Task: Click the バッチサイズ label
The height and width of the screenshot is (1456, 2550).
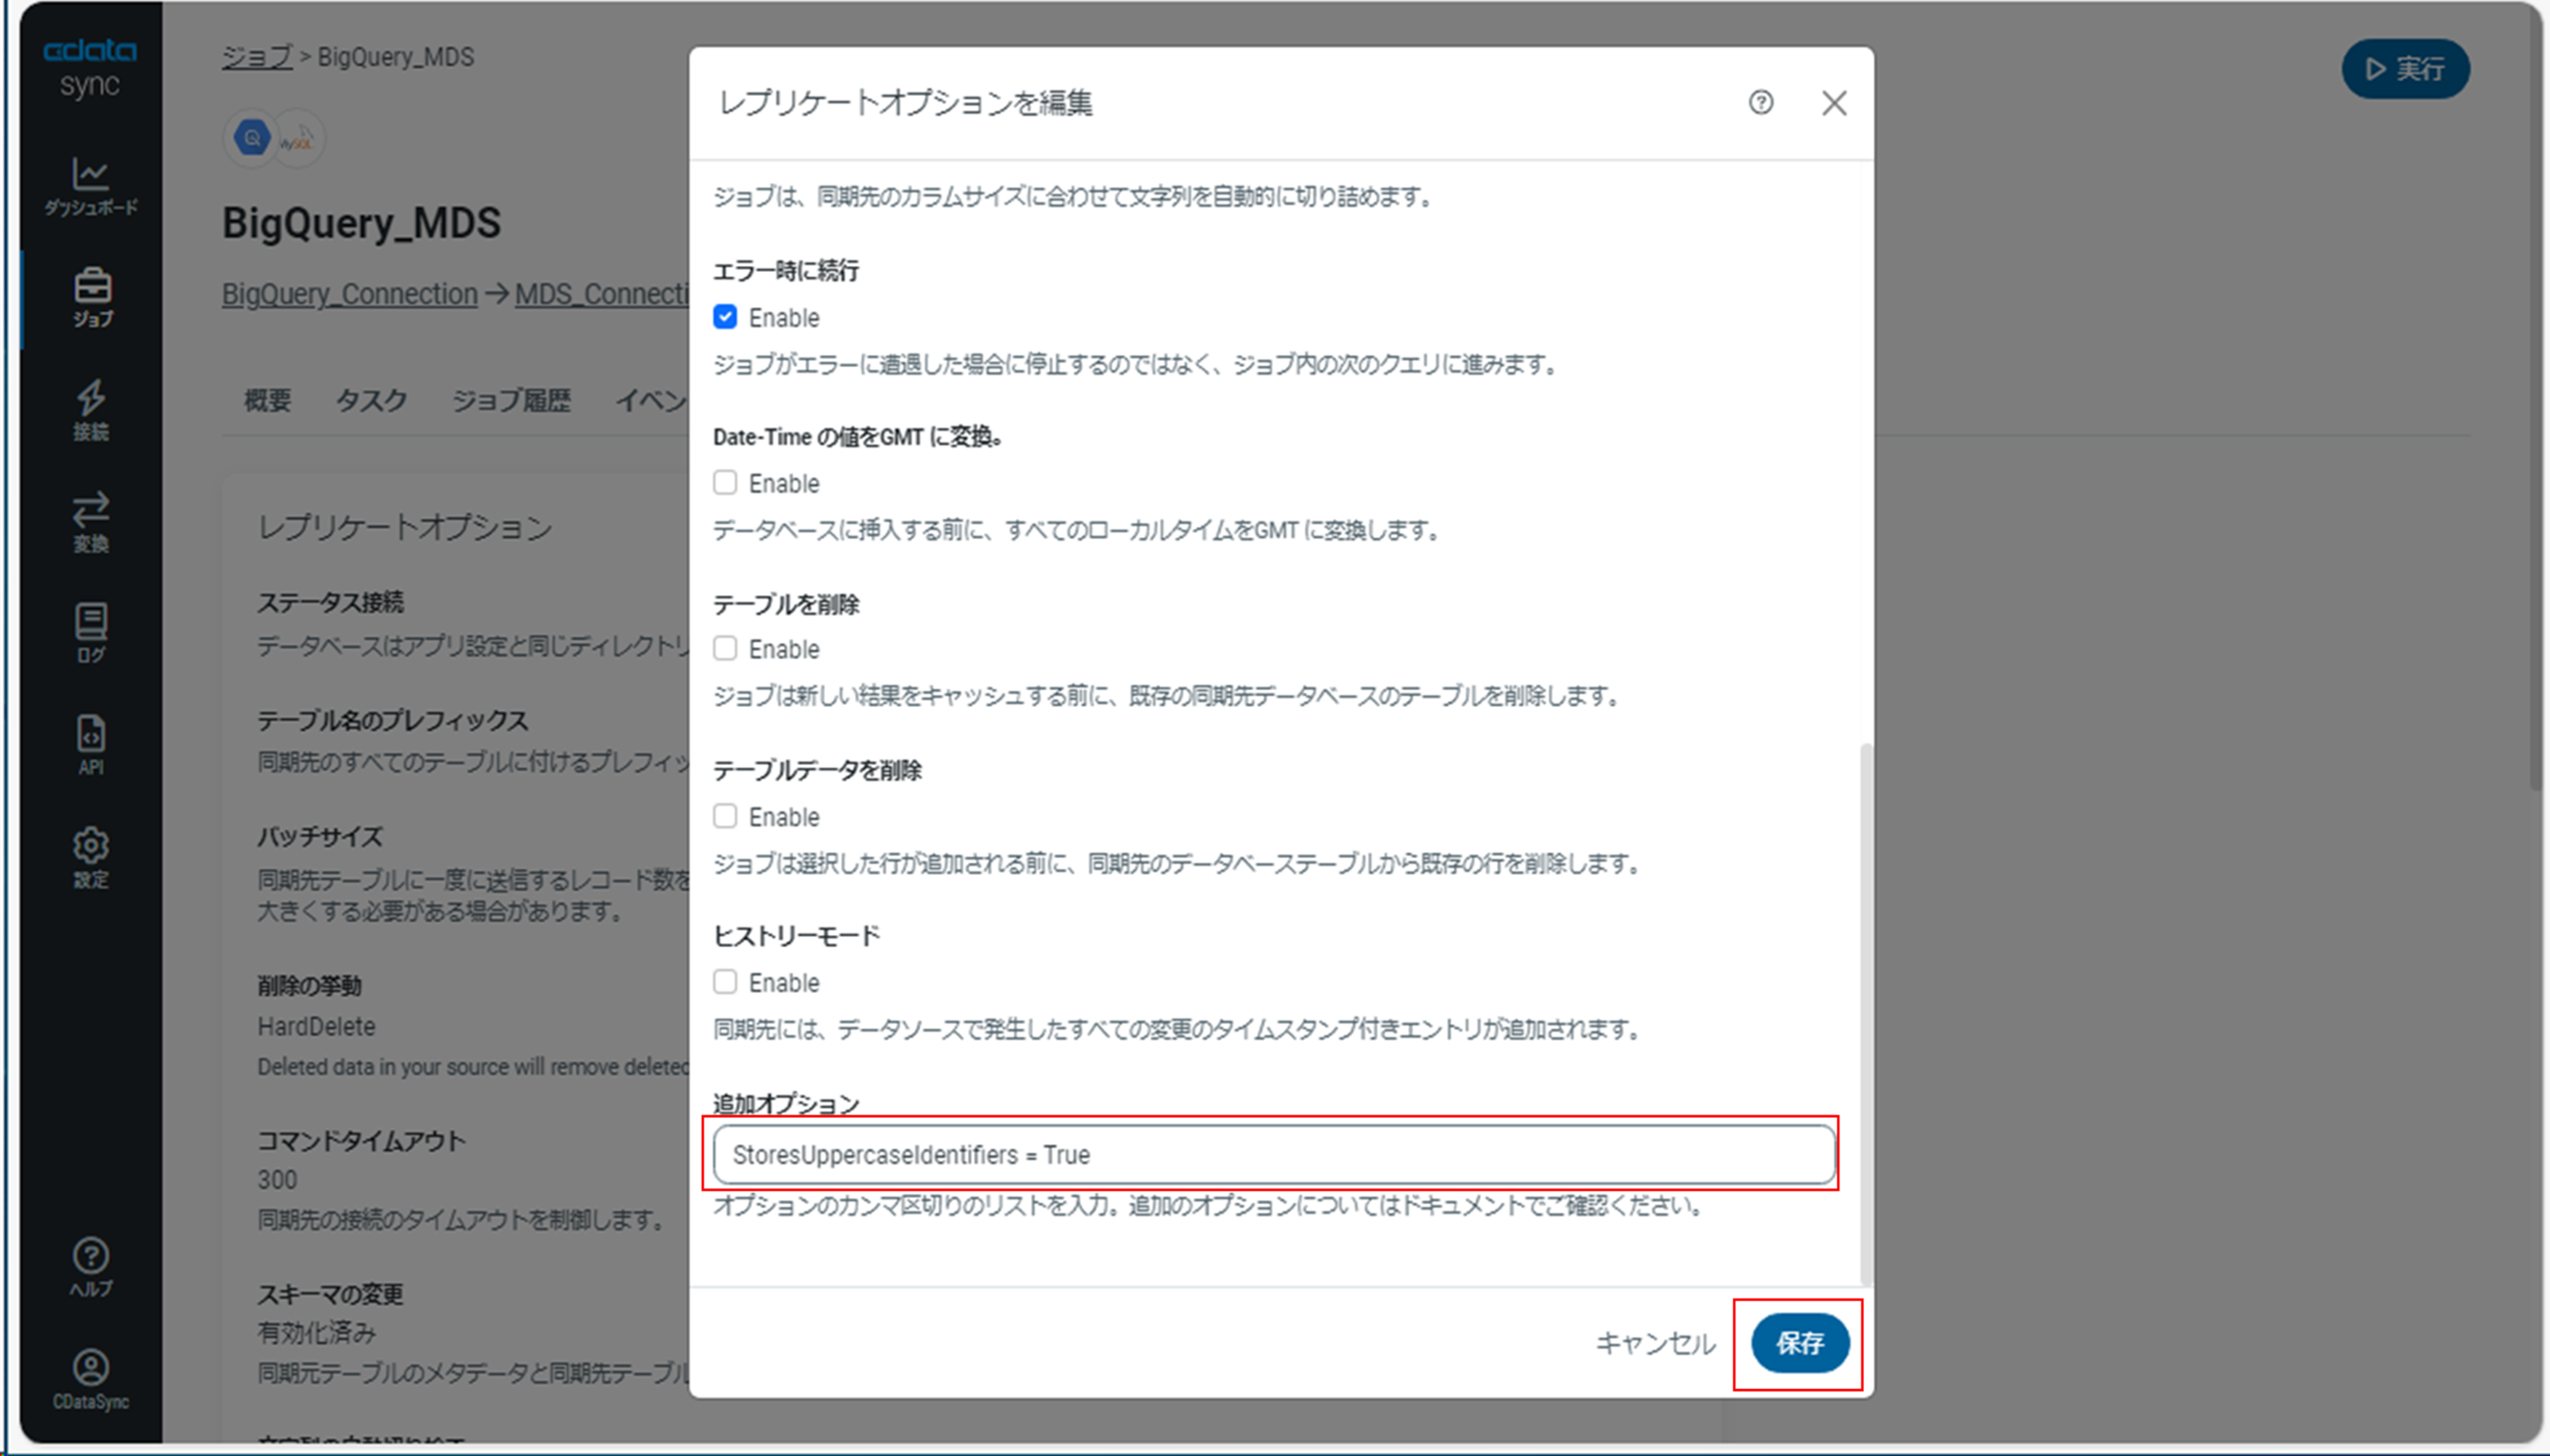Action: pyautogui.click(x=320, y=836)
